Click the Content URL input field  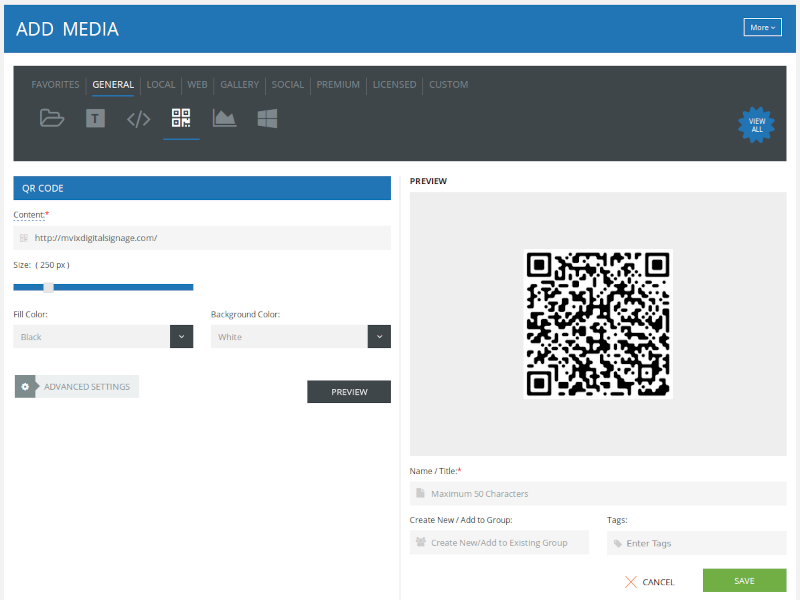(202, 238)
